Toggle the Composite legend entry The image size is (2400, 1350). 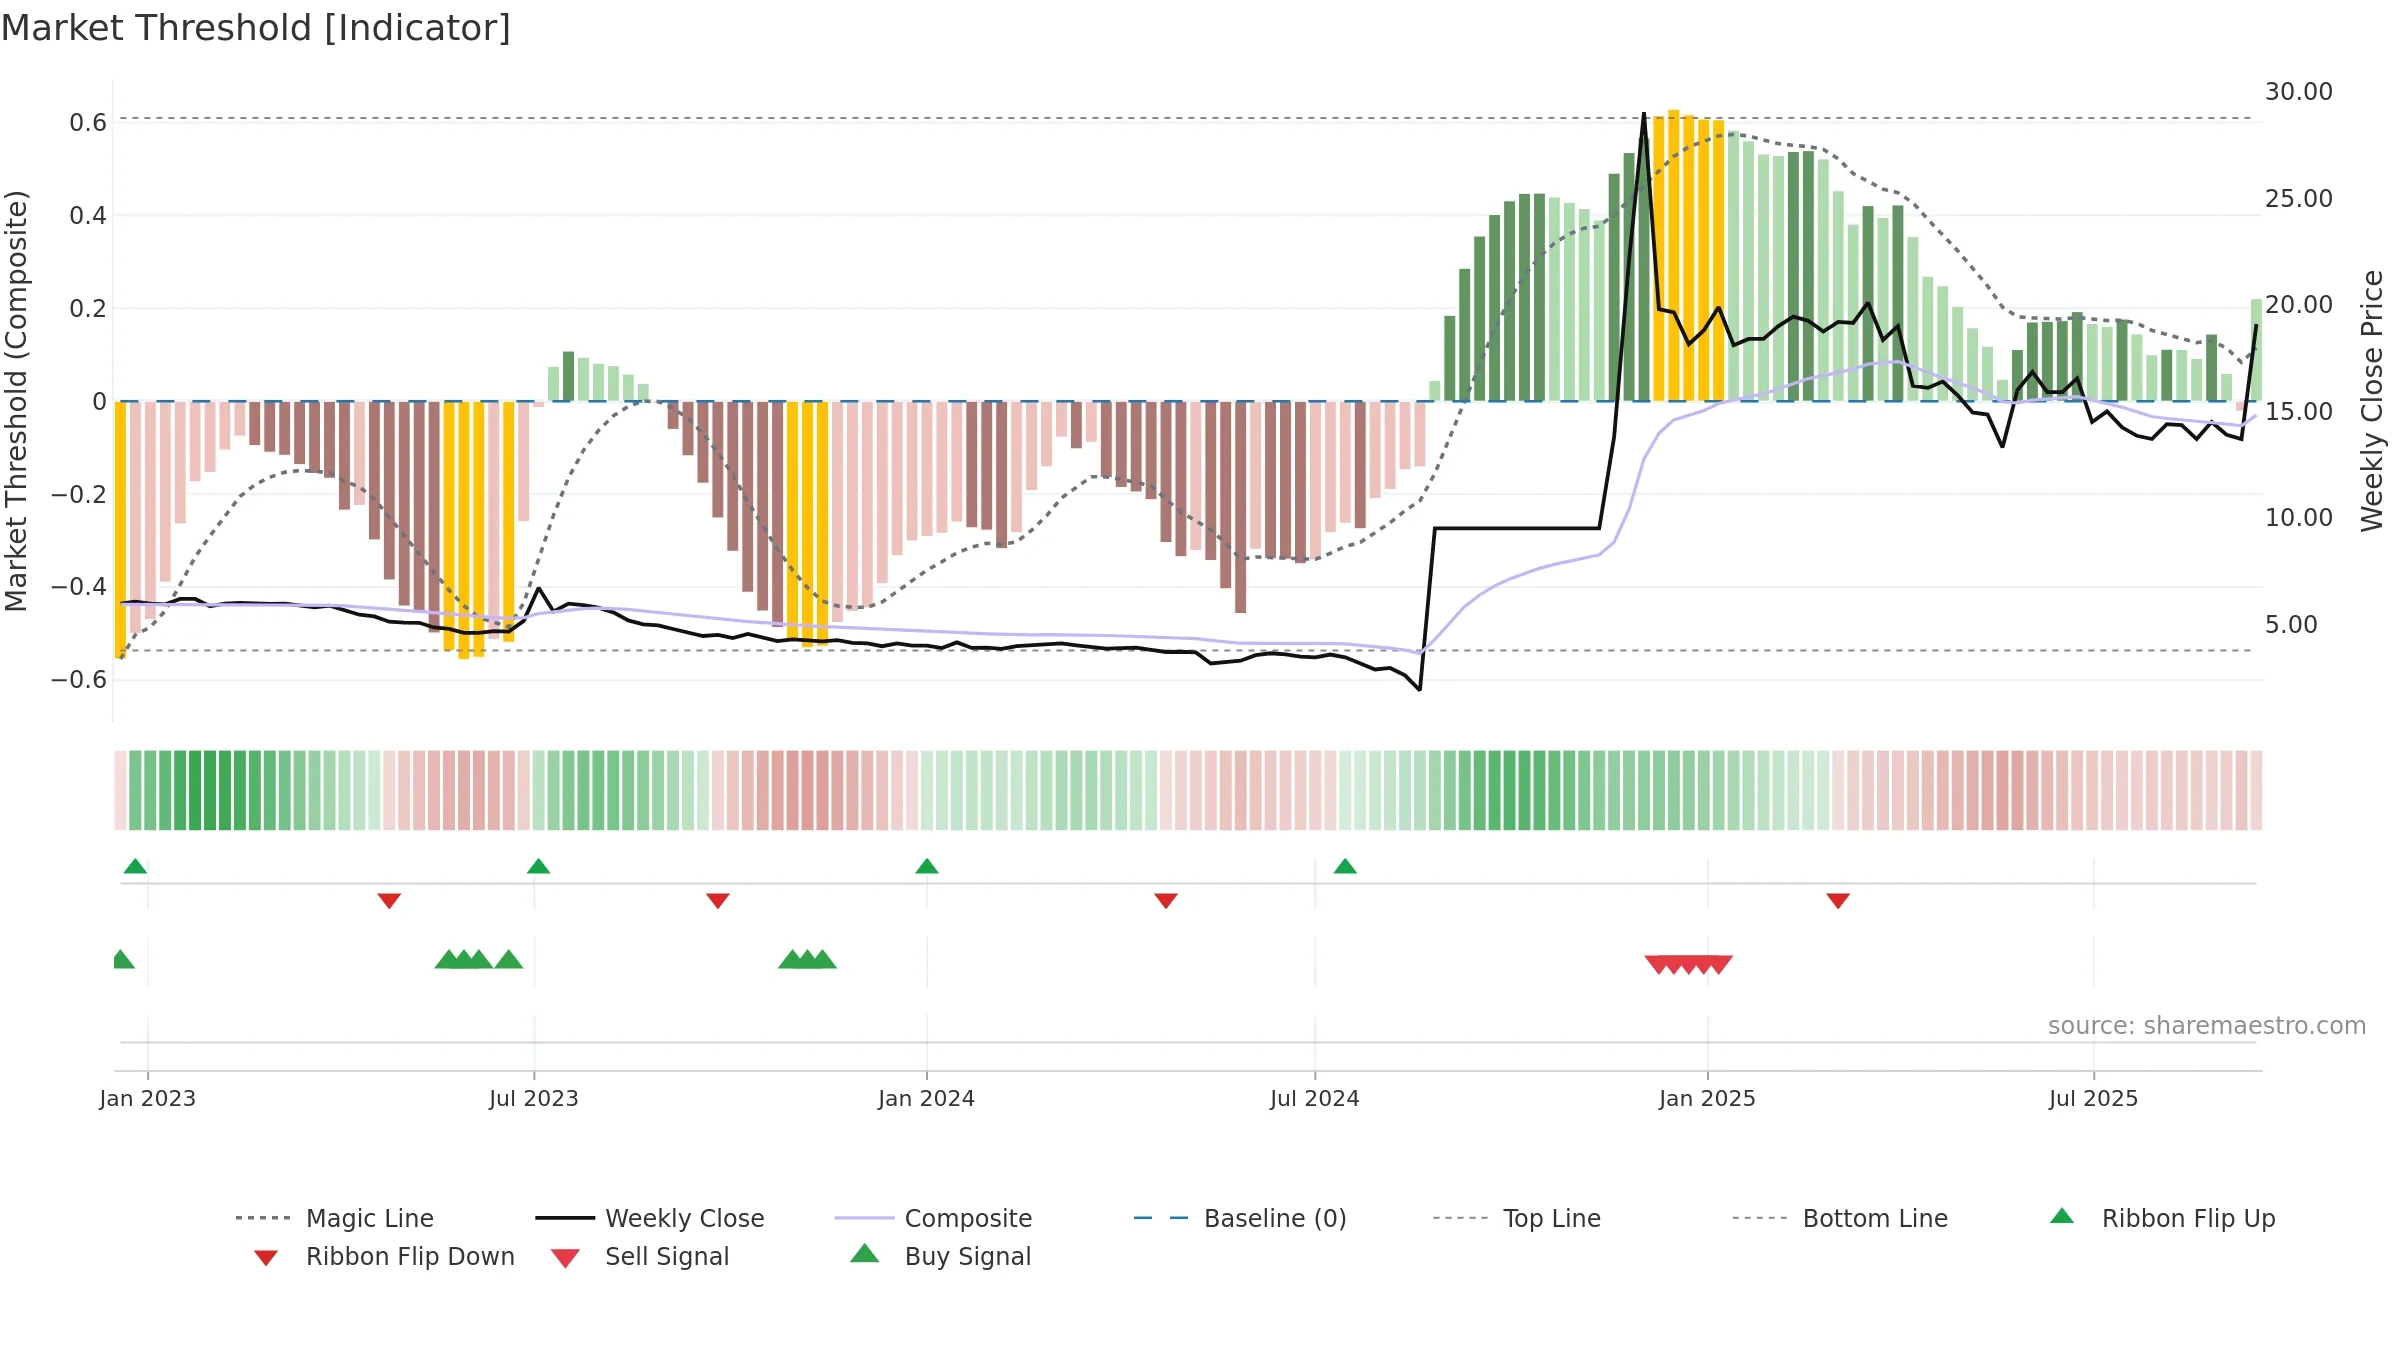[933, 1218]
